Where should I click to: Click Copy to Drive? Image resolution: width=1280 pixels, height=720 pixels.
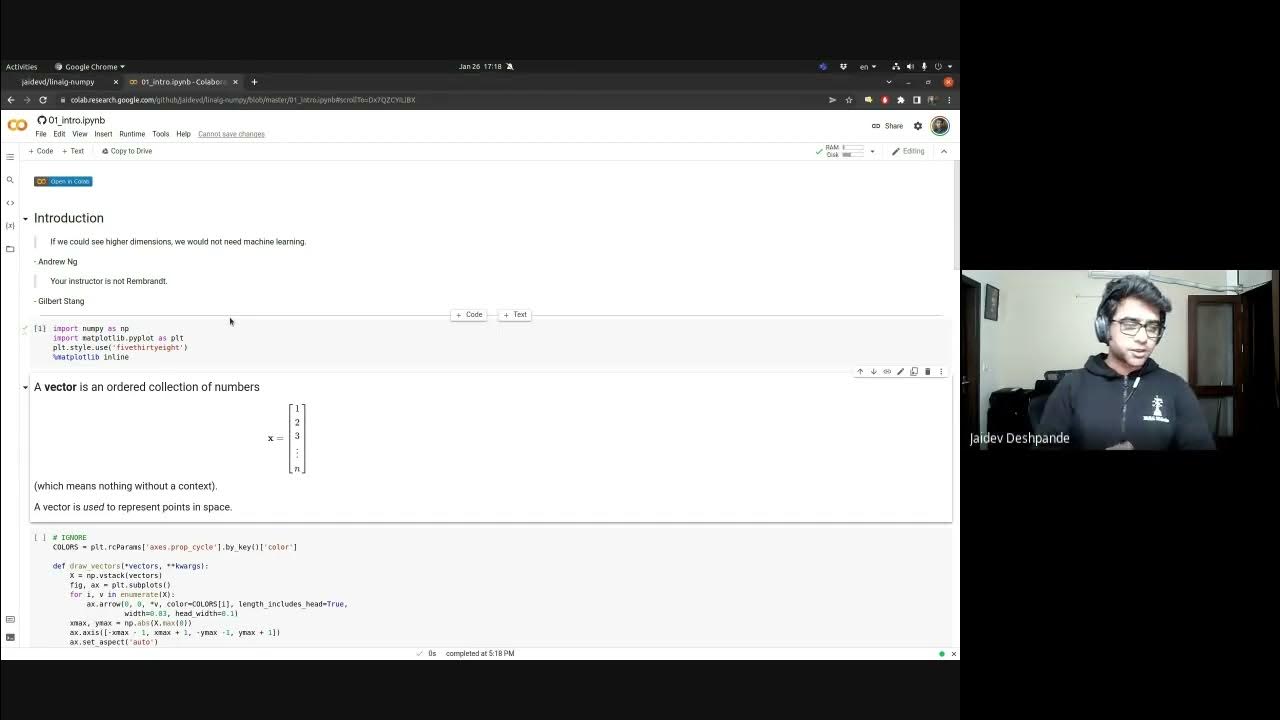point(127,151)
